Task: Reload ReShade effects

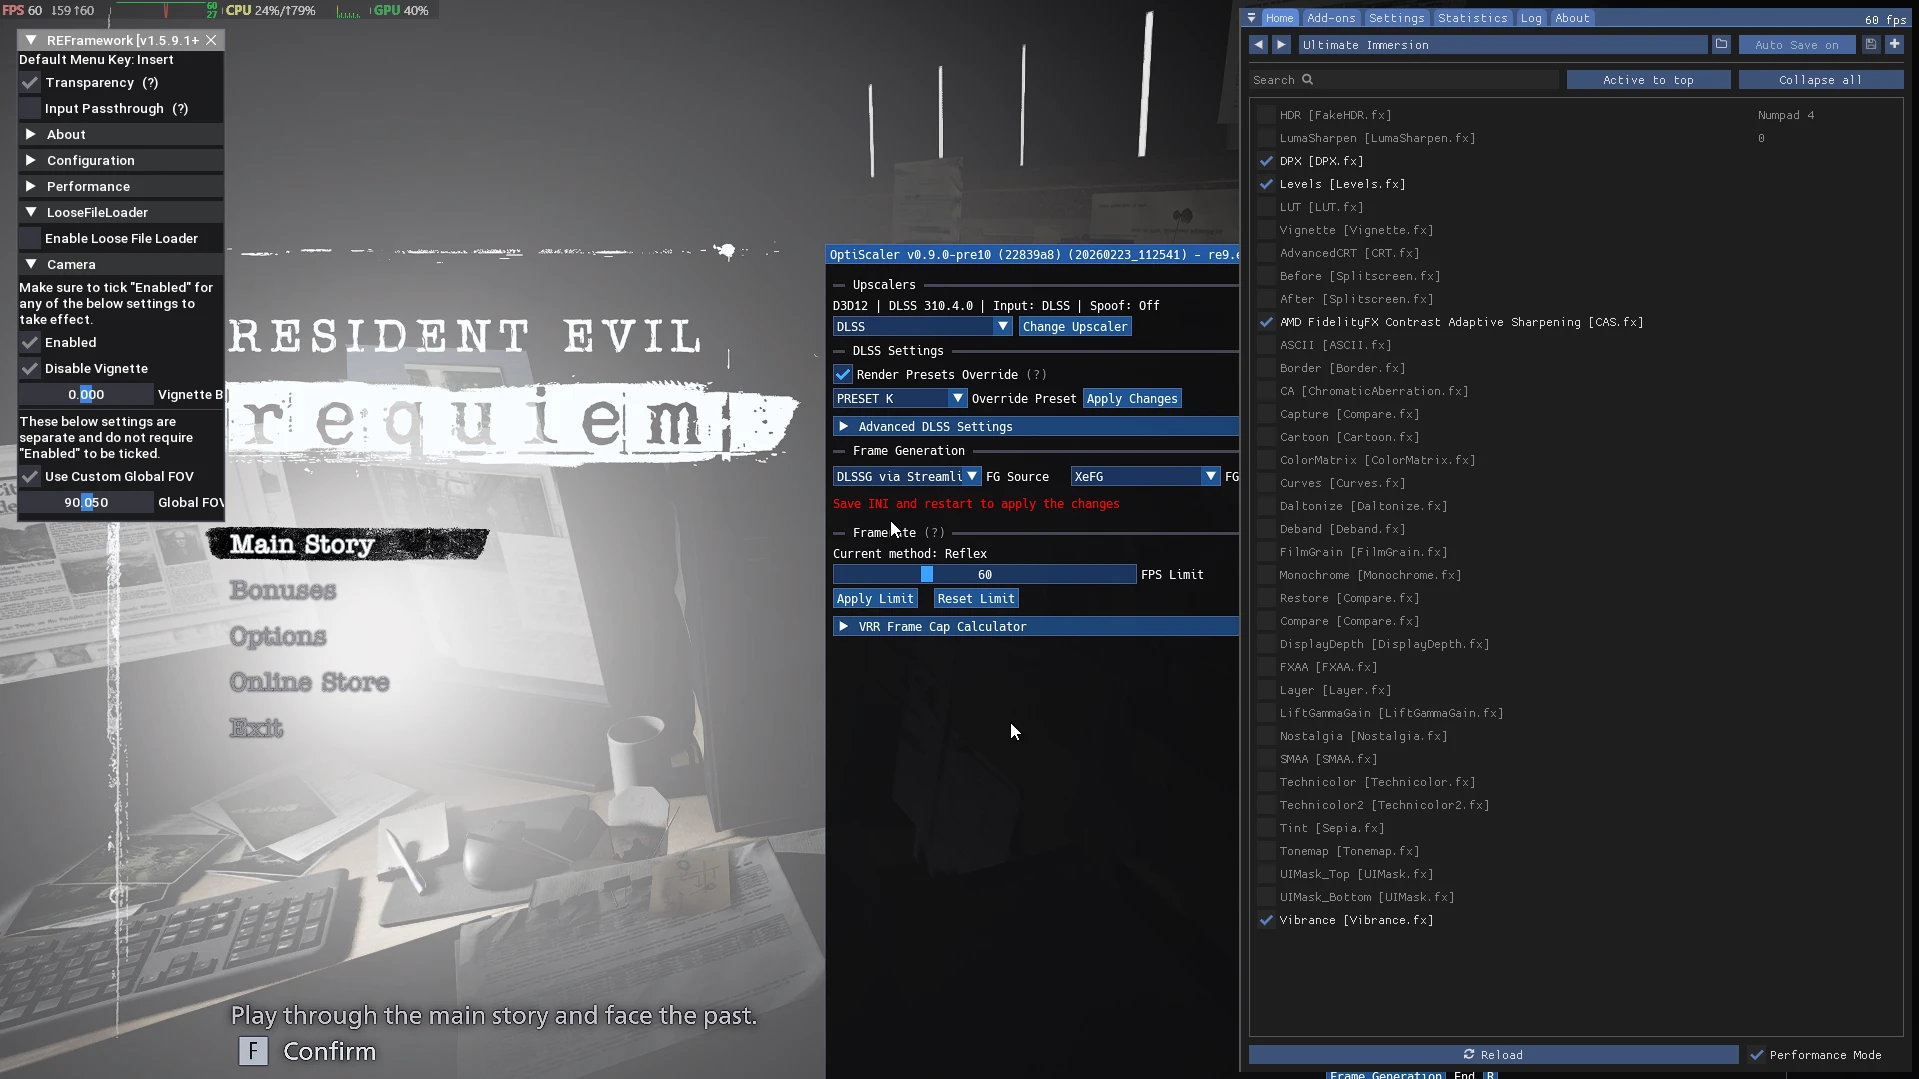Action: (1493, 1055)
